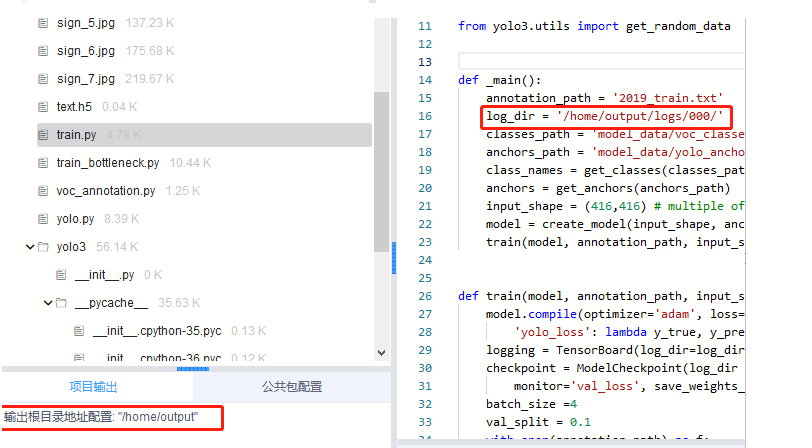Viewport: 812px width, 448px height.
Task: Open __init__.py inside yolo3
Action: click(105, 274)
